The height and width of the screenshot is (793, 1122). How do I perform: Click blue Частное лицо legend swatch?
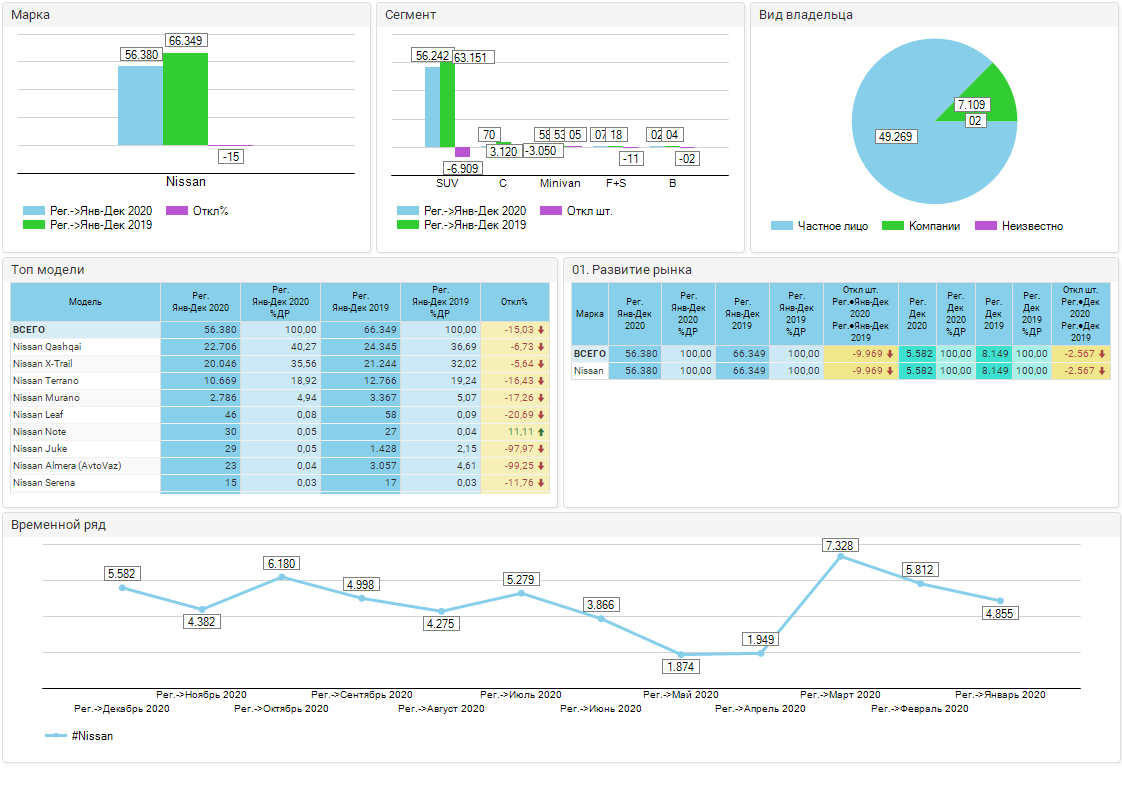782,226
